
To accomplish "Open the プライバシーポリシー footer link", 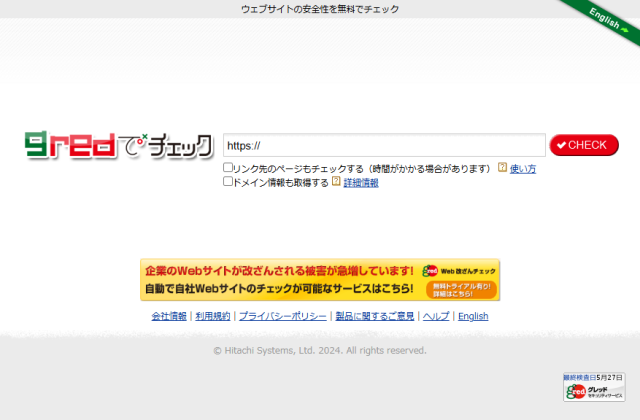I will click(x=283, y=316).
